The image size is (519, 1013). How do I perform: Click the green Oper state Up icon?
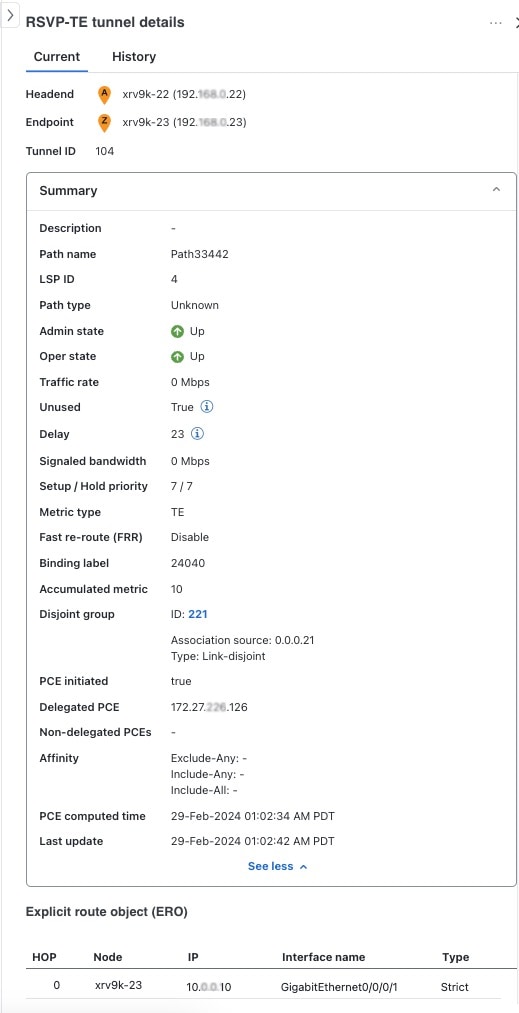click(x=177, y=357)
